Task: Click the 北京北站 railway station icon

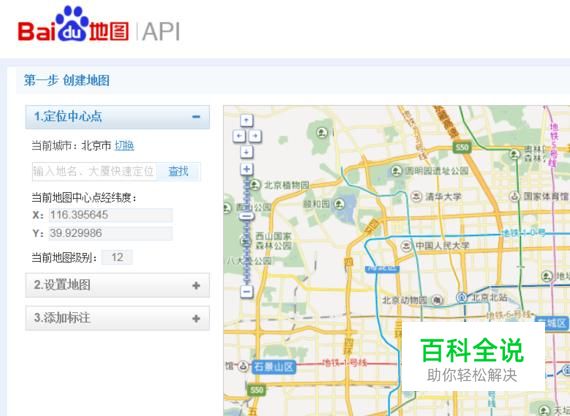Action: (461, 297)
